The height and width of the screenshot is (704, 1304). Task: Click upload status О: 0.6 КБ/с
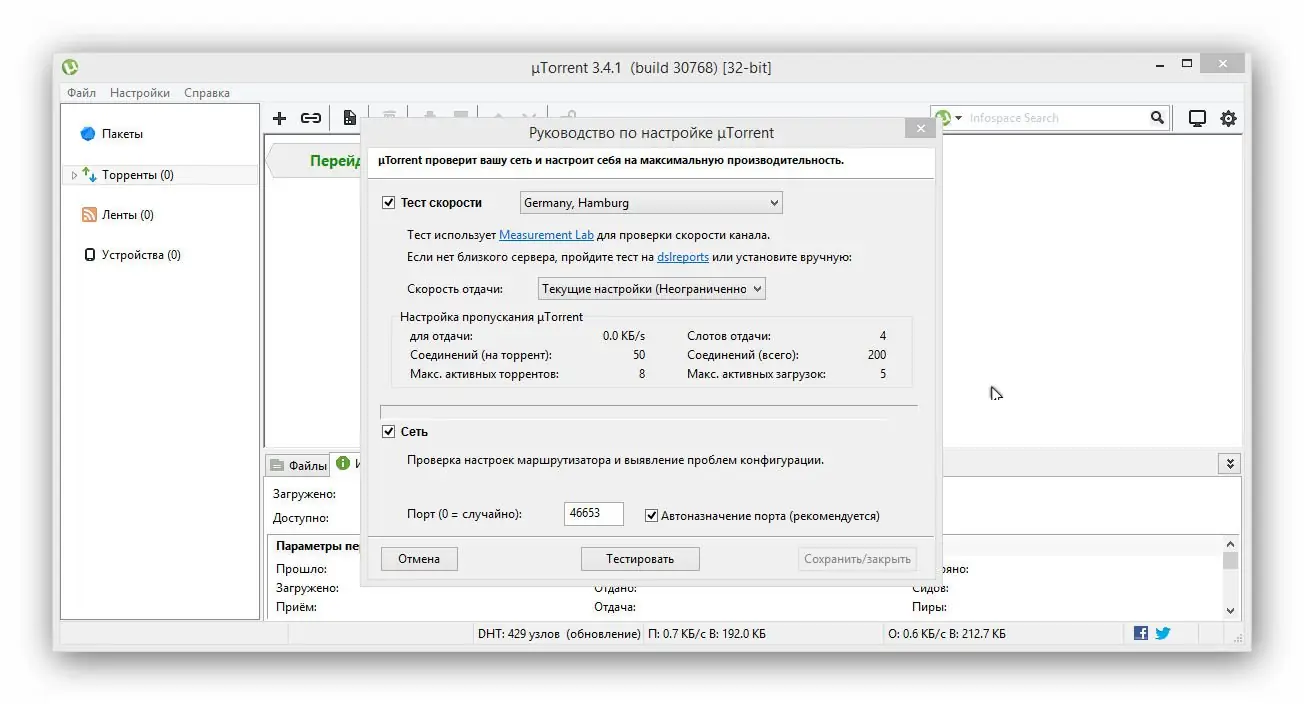point(947,634)
